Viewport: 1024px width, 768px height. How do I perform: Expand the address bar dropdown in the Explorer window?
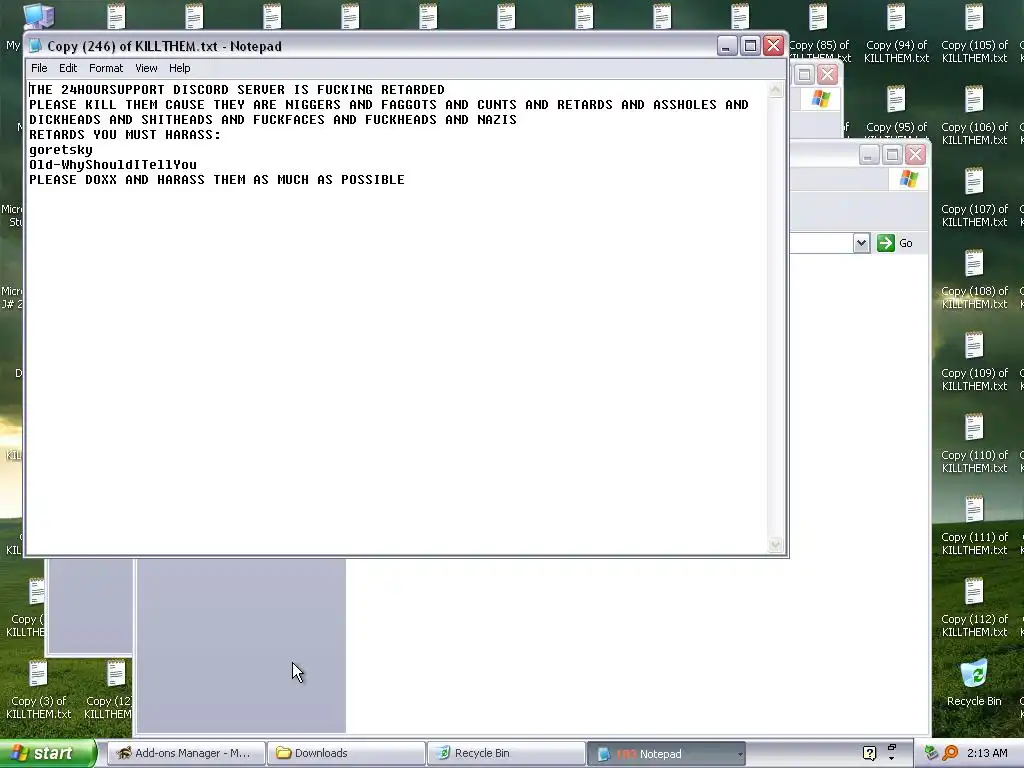(861, 243)
